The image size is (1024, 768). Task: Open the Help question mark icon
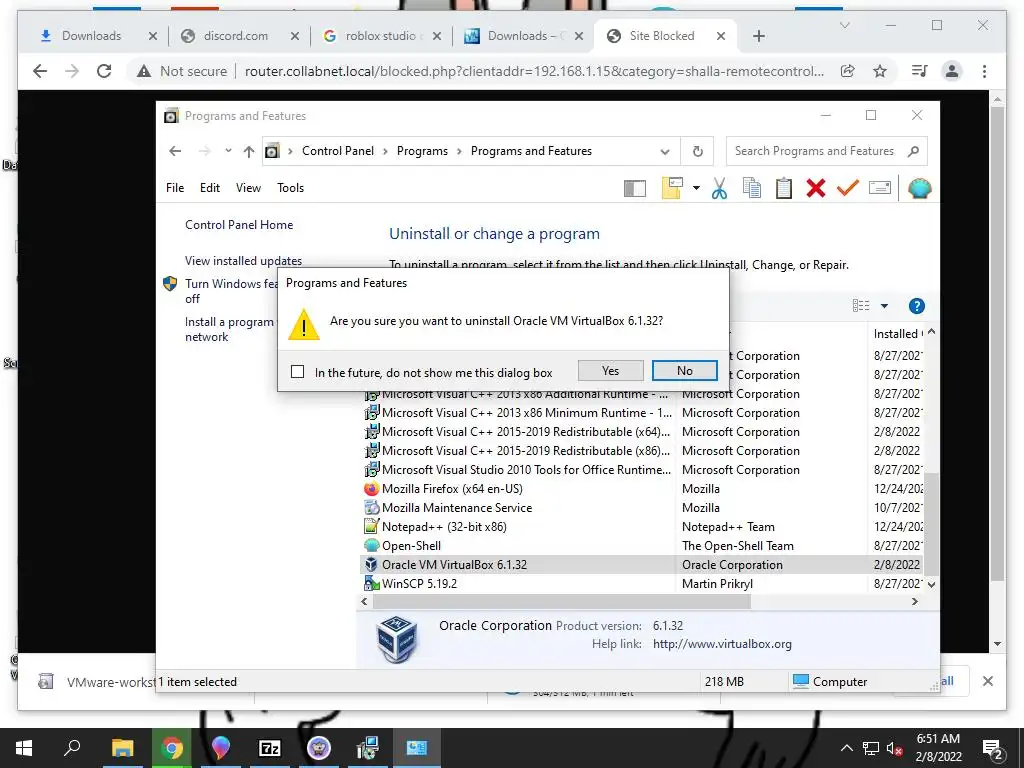click(916, 306)
